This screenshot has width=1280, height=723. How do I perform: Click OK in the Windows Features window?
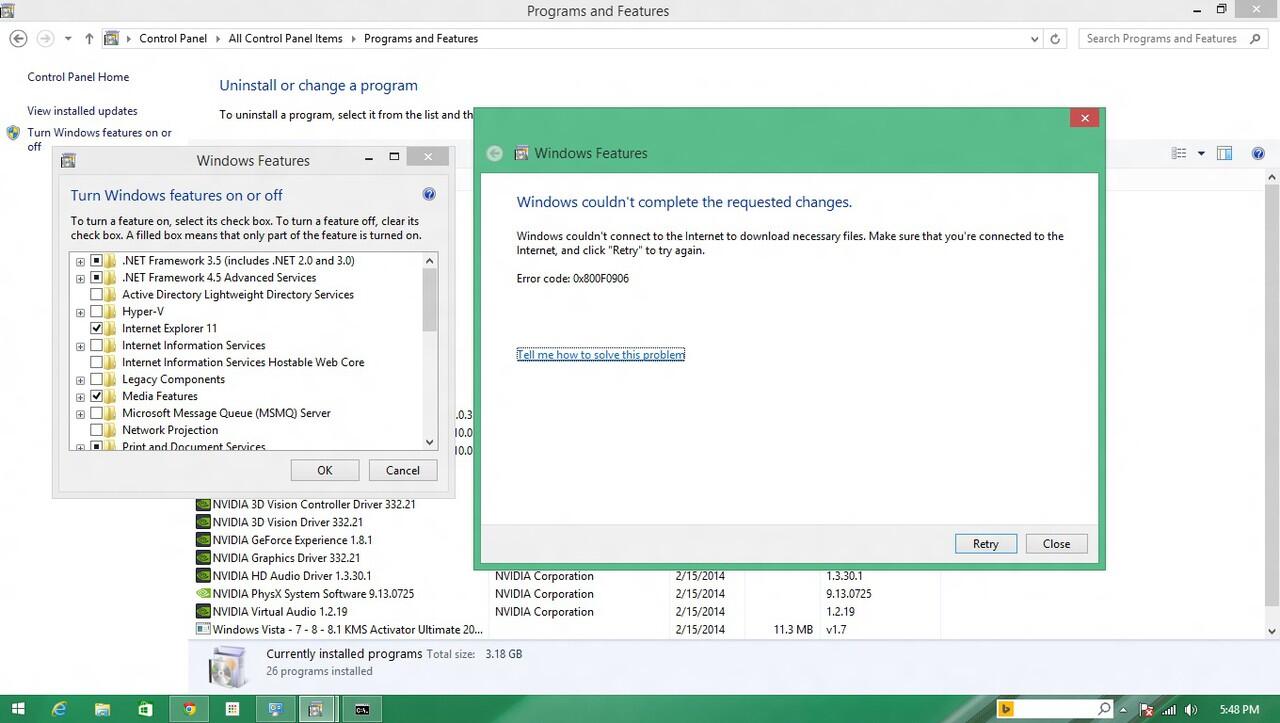coord(325,470)
